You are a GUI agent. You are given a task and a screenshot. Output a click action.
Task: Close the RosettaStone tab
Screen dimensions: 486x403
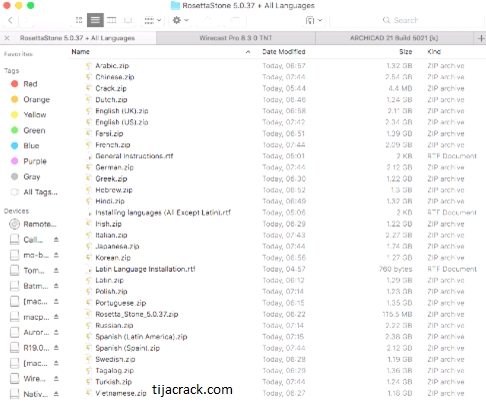(7, 38)
